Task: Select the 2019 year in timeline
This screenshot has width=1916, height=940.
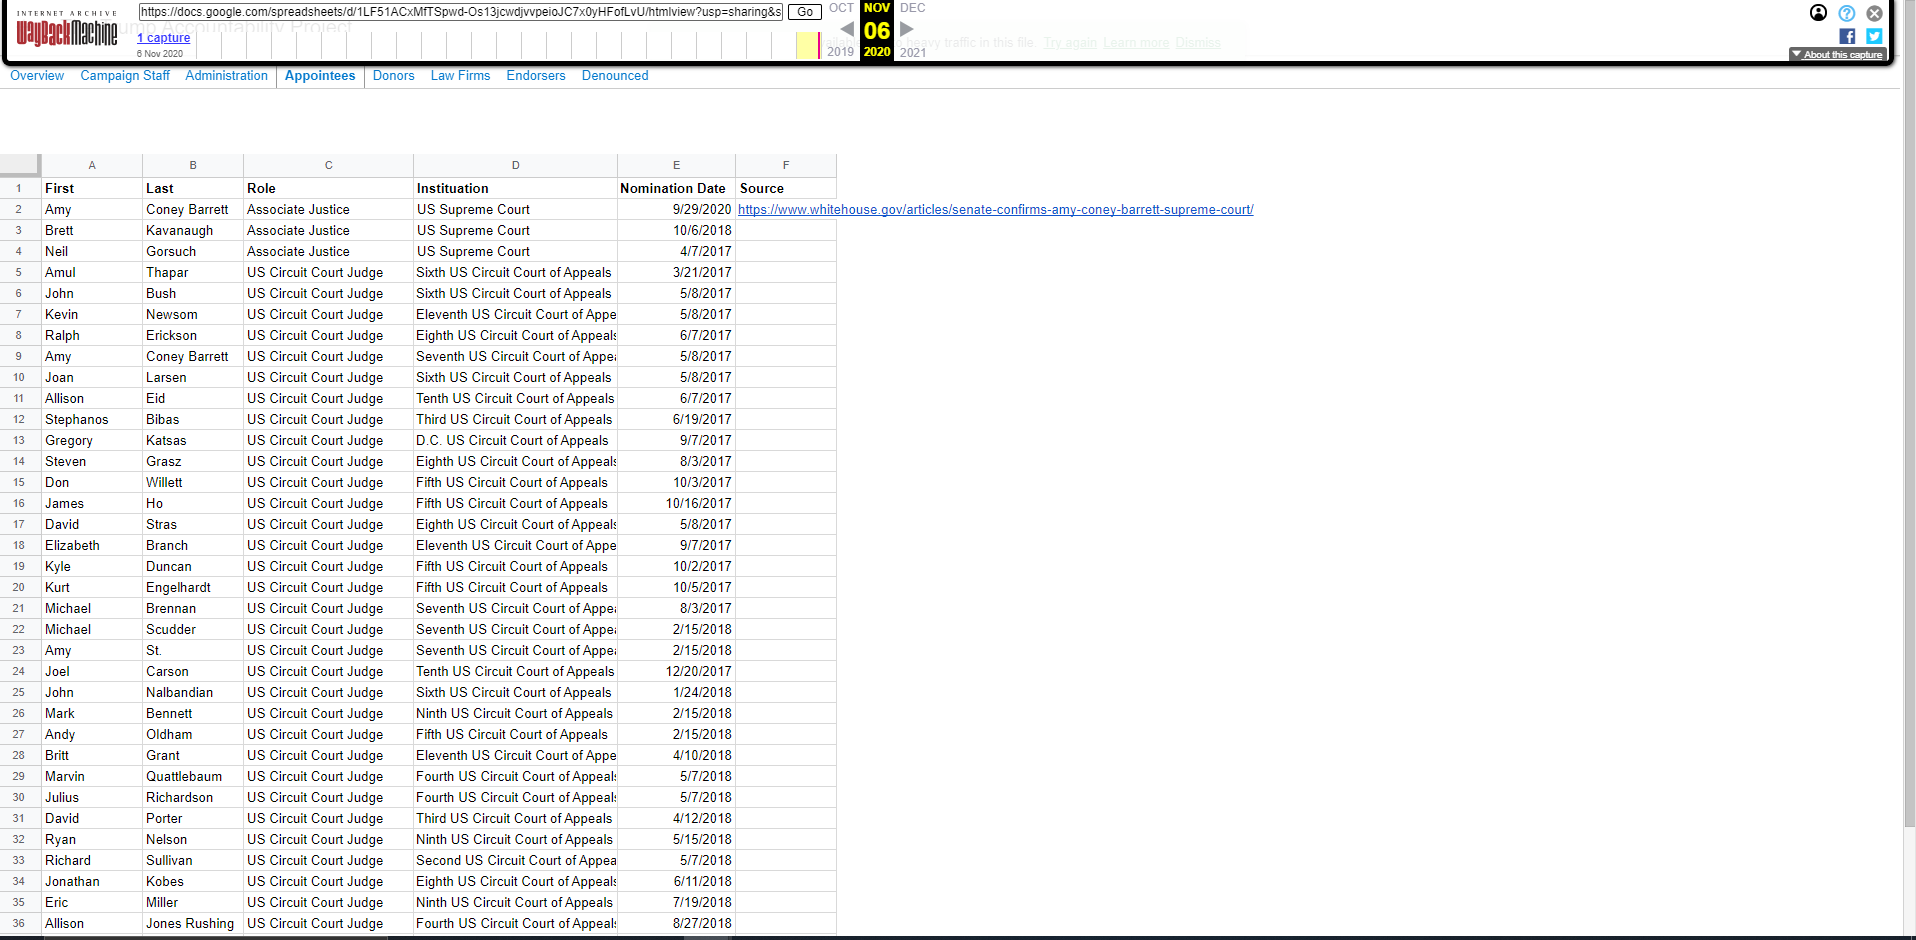Action: click(x=840, y=52)
